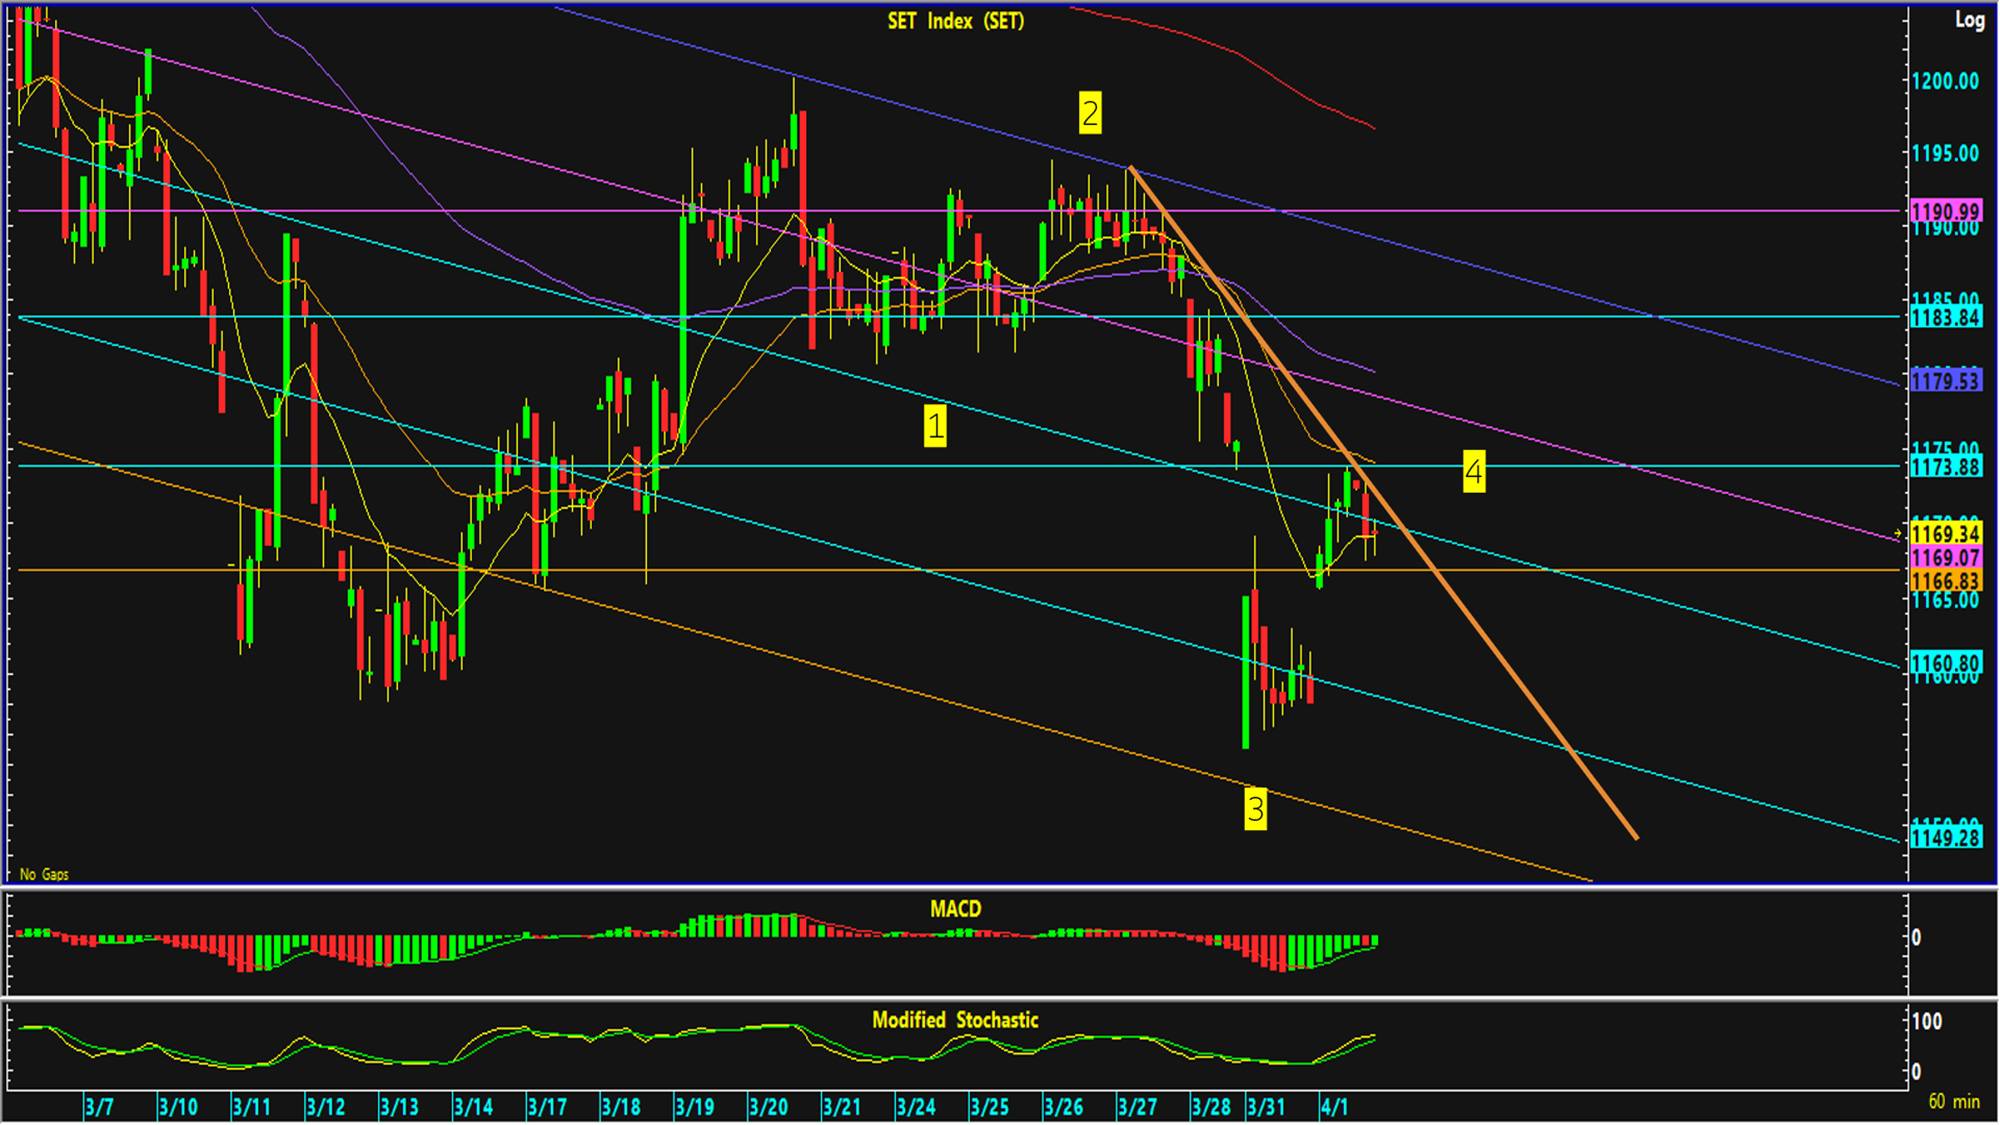
Task: Click the 60 min timeframe label
Action: click(x=1954, y=1101)
